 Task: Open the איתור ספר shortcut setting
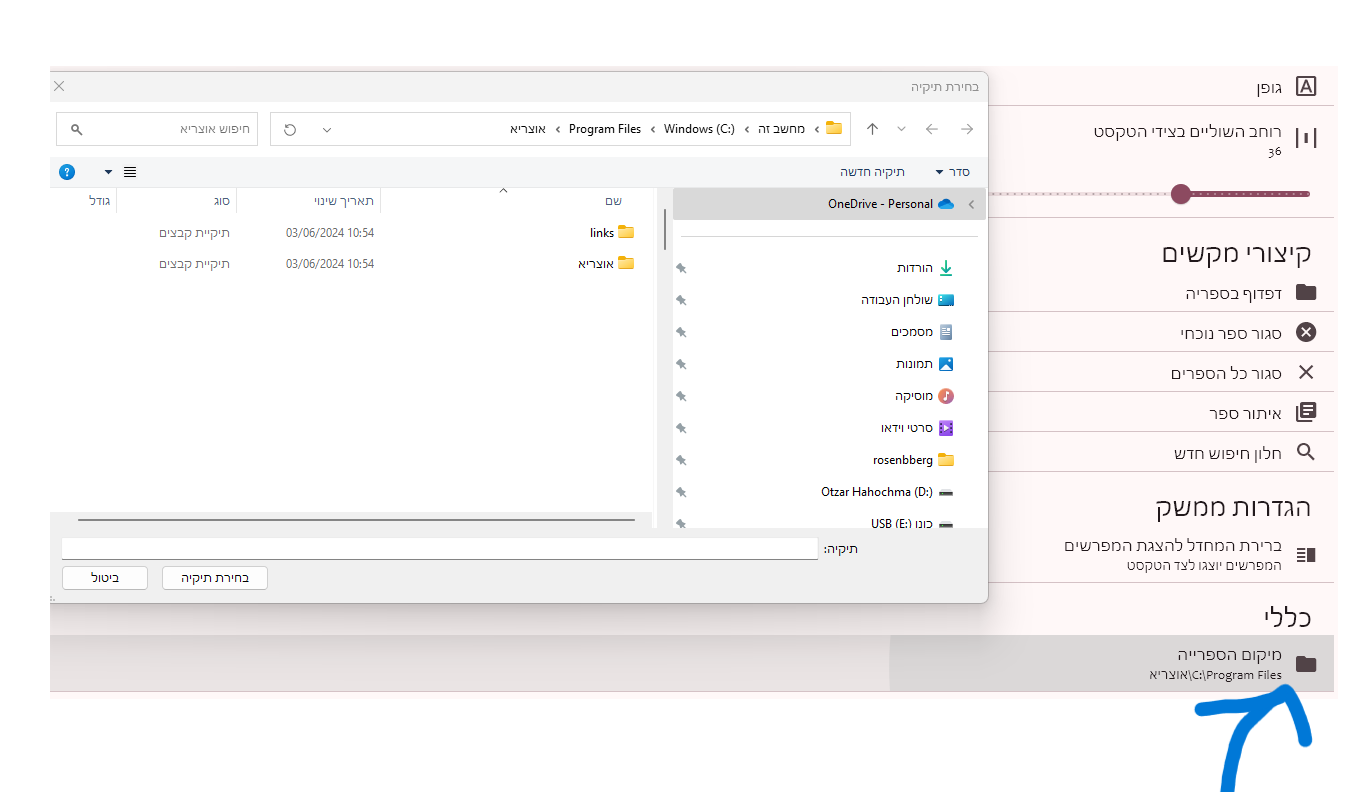pos(1244,413)
